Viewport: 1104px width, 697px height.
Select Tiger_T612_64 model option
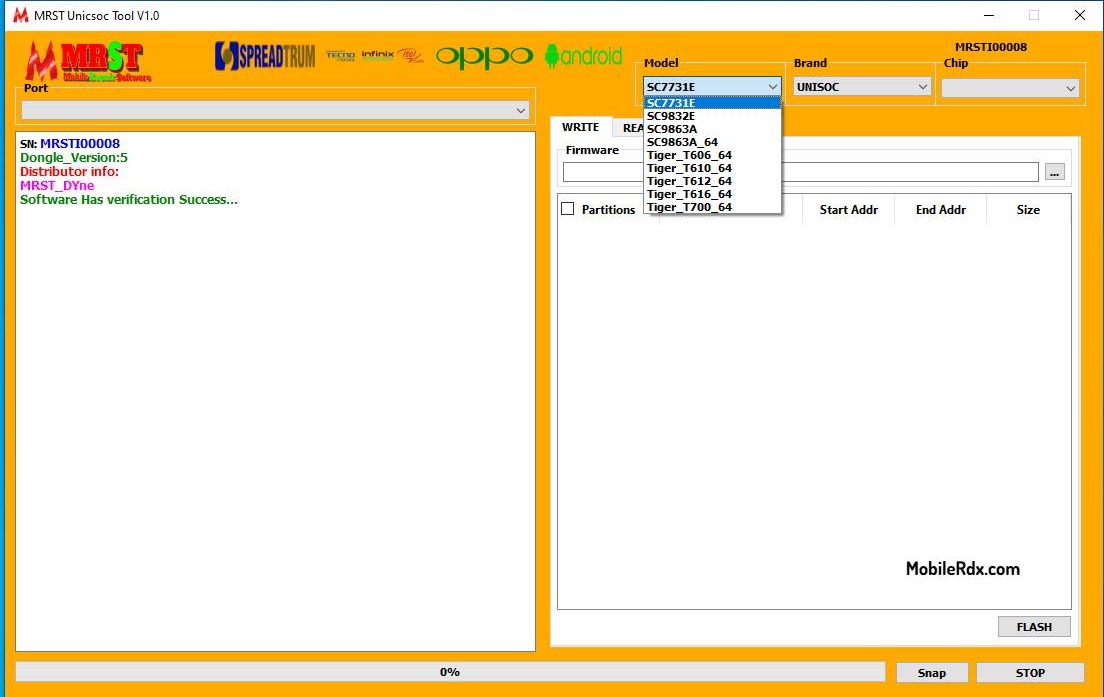point(712,181)
